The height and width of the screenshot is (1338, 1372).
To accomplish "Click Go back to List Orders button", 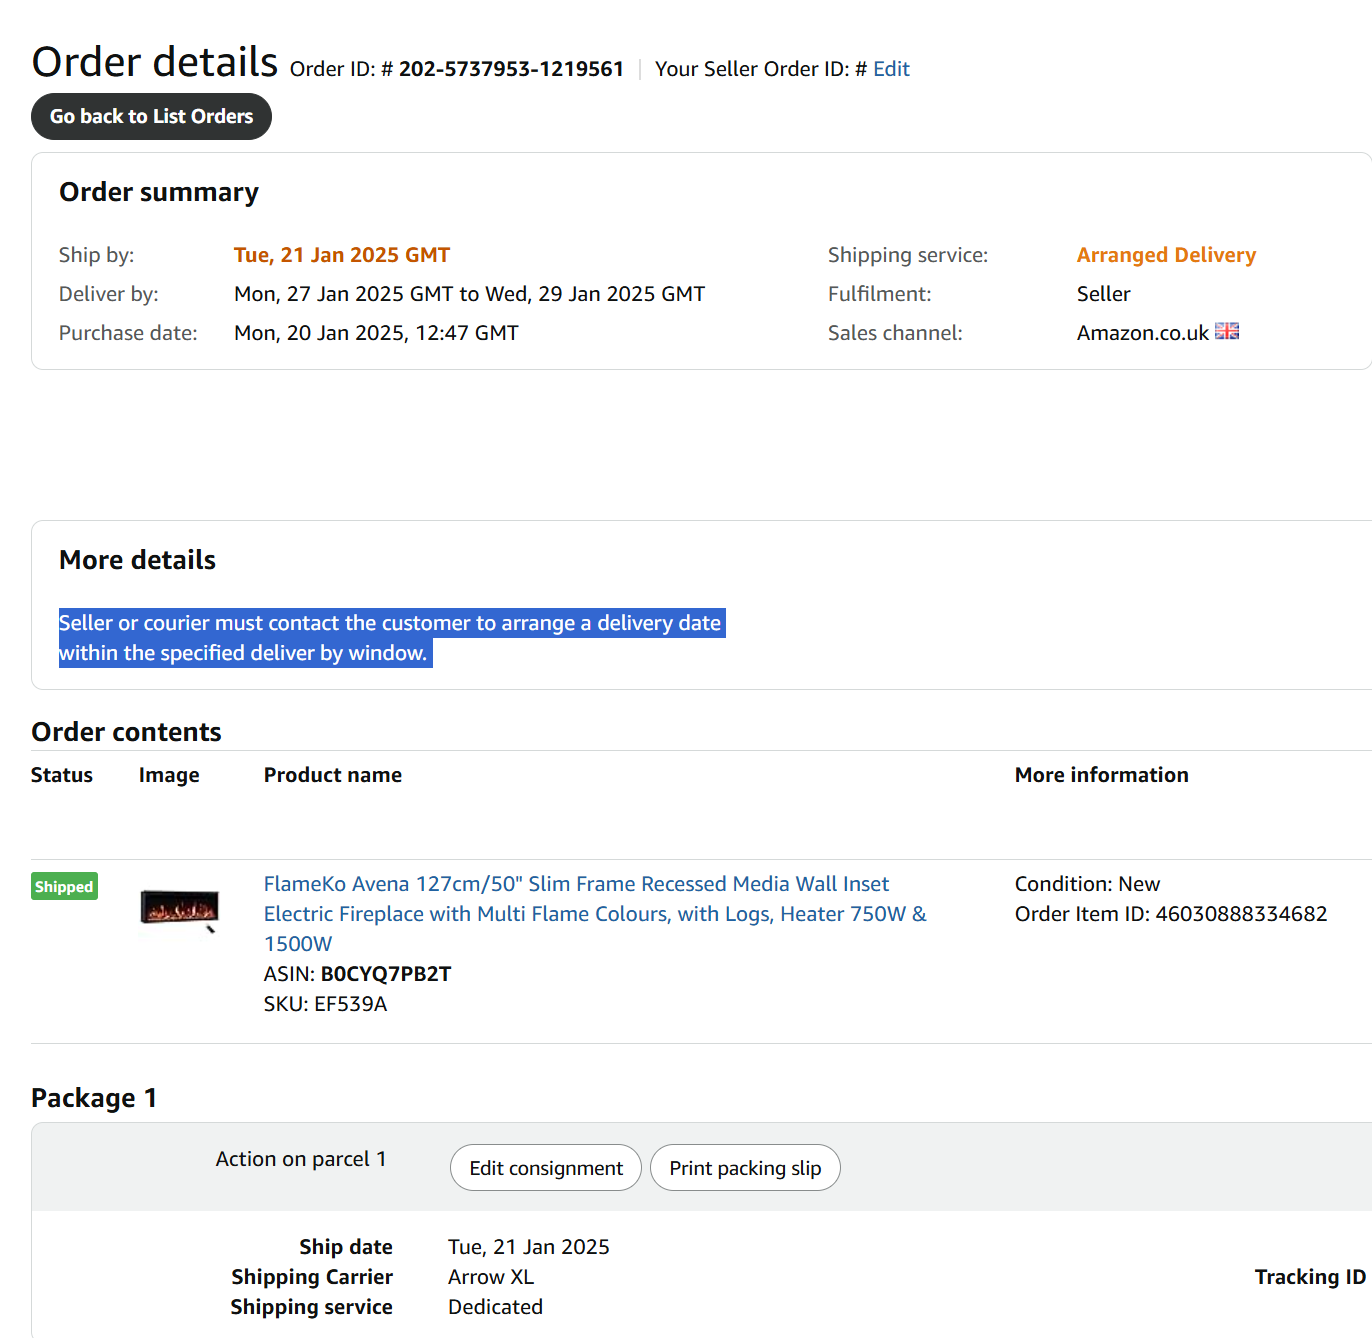I will (x=151, y=116).
